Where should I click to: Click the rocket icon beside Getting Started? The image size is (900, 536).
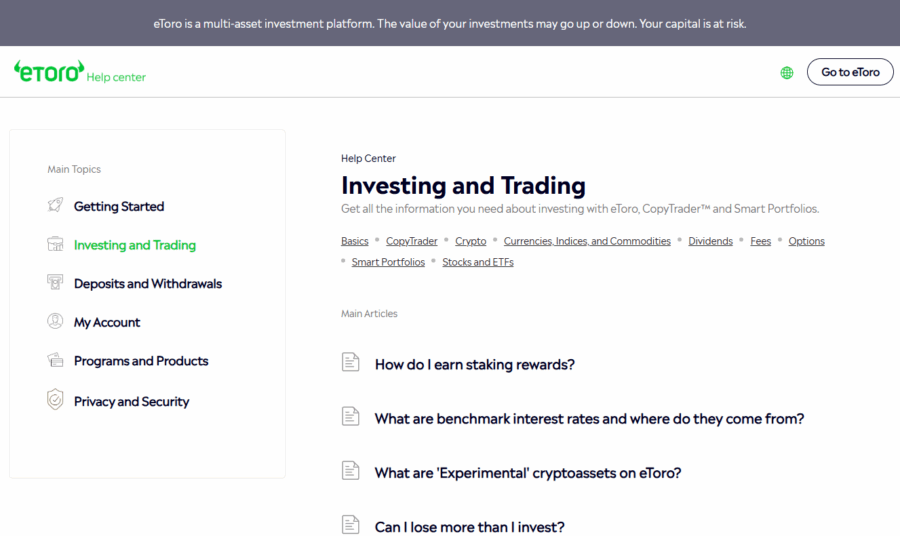pos(55,206)
